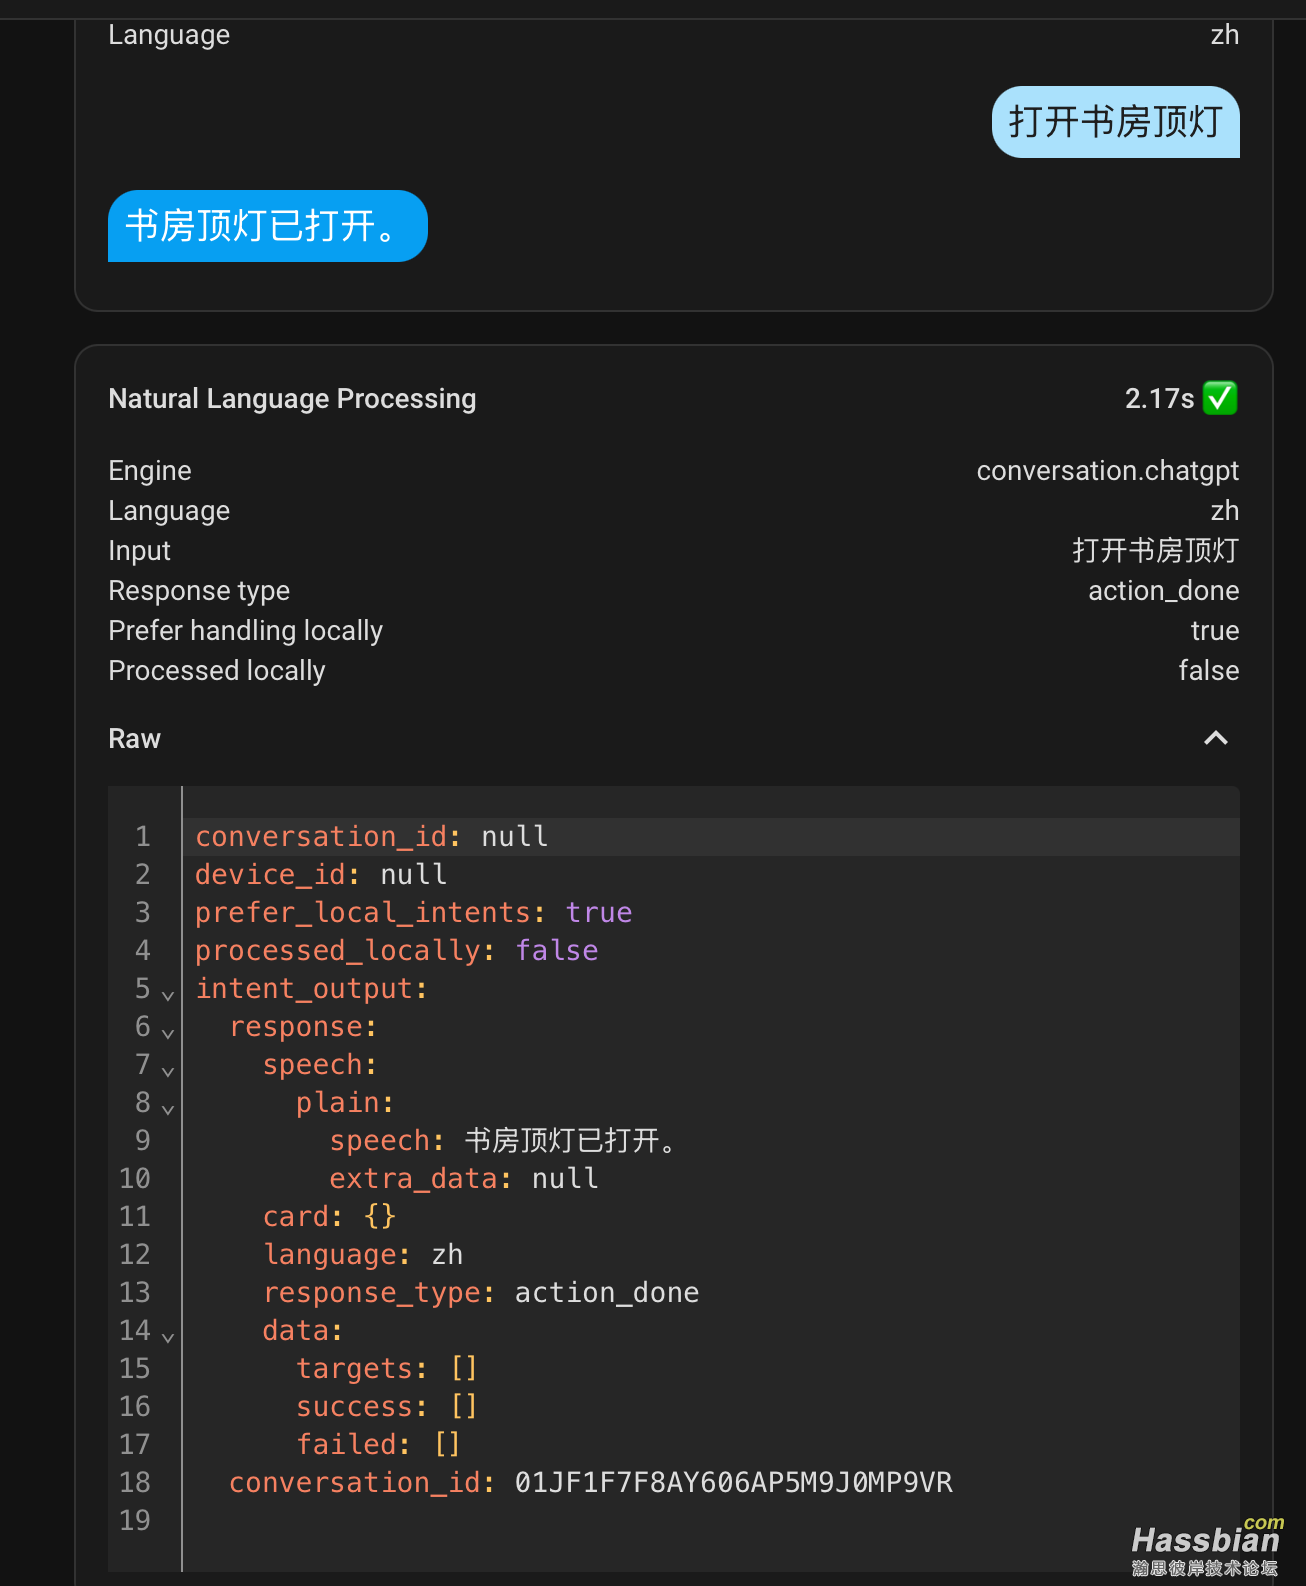This screenshot has width=1306, height=1586.
Task: Click the Response type label
Action: 199,590
